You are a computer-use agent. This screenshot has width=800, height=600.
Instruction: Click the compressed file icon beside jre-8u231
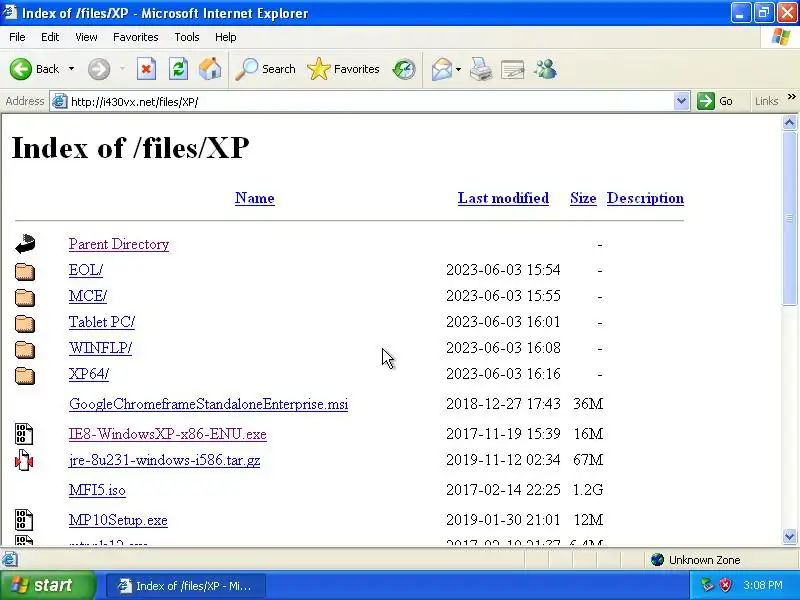pyautogui.click(x=24, y=460)
